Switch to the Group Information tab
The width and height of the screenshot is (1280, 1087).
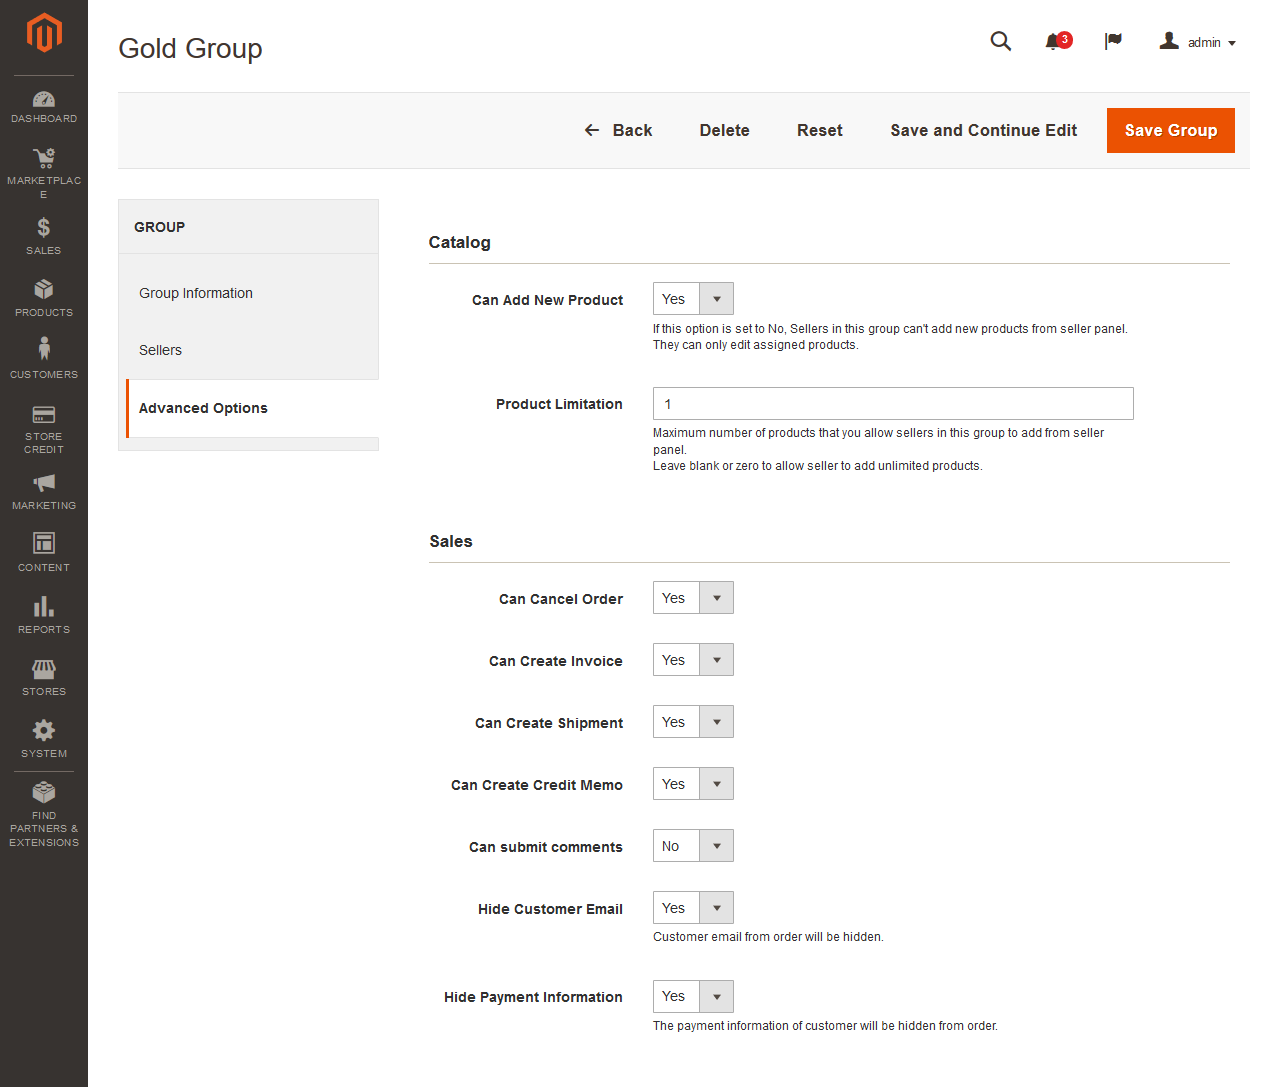point(196,292)
